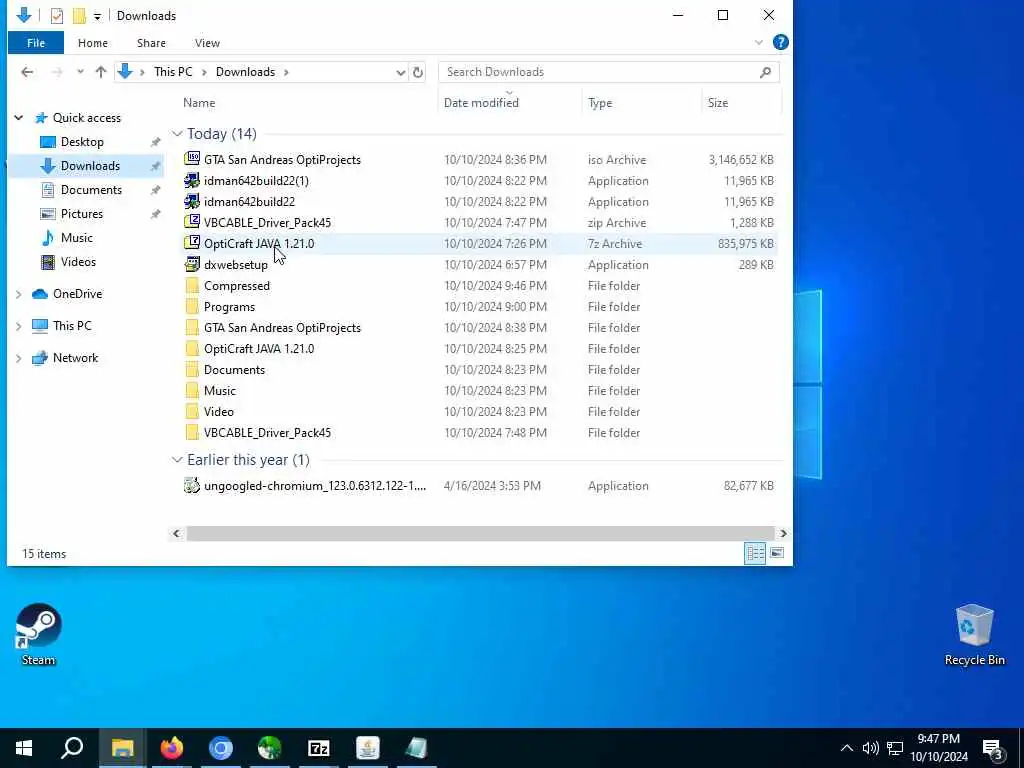Click the Up one level arrow
Viewport: 1024px width, 768px height.
coord(101,72)
